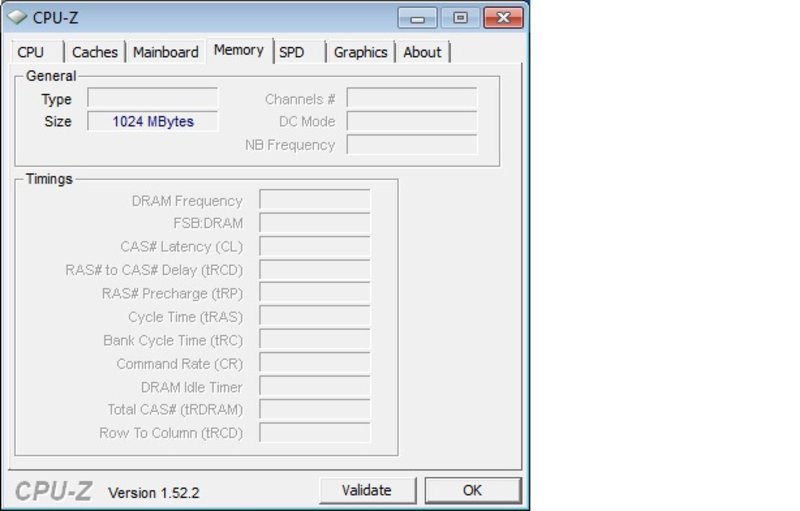Screen dimensions: 800x511
Task: Click the Timings group label
Action: (49, 179)
